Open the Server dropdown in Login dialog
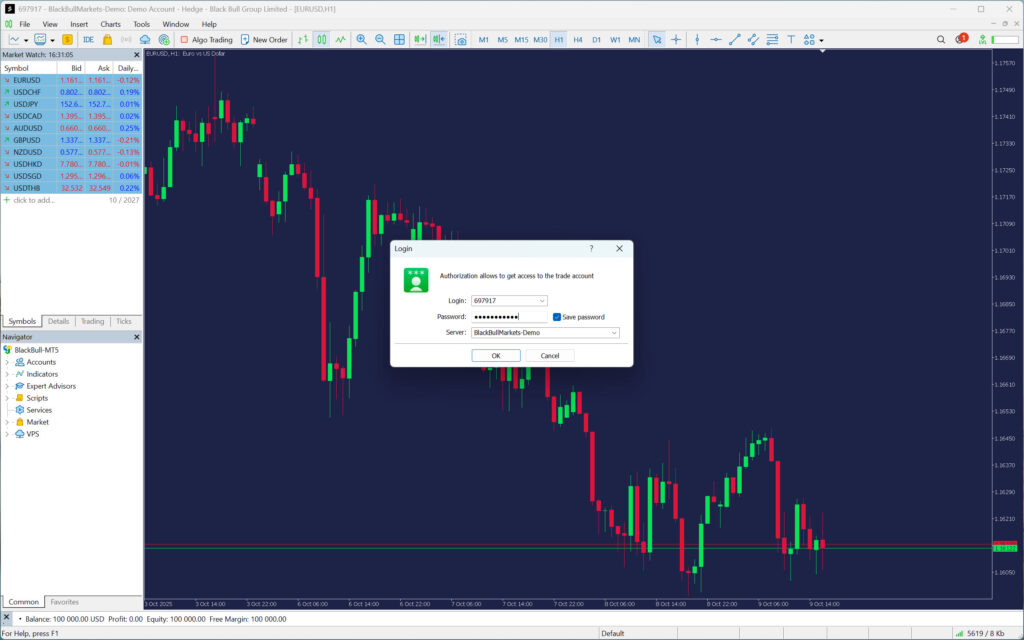1024x640 pixels. [613, 333]
